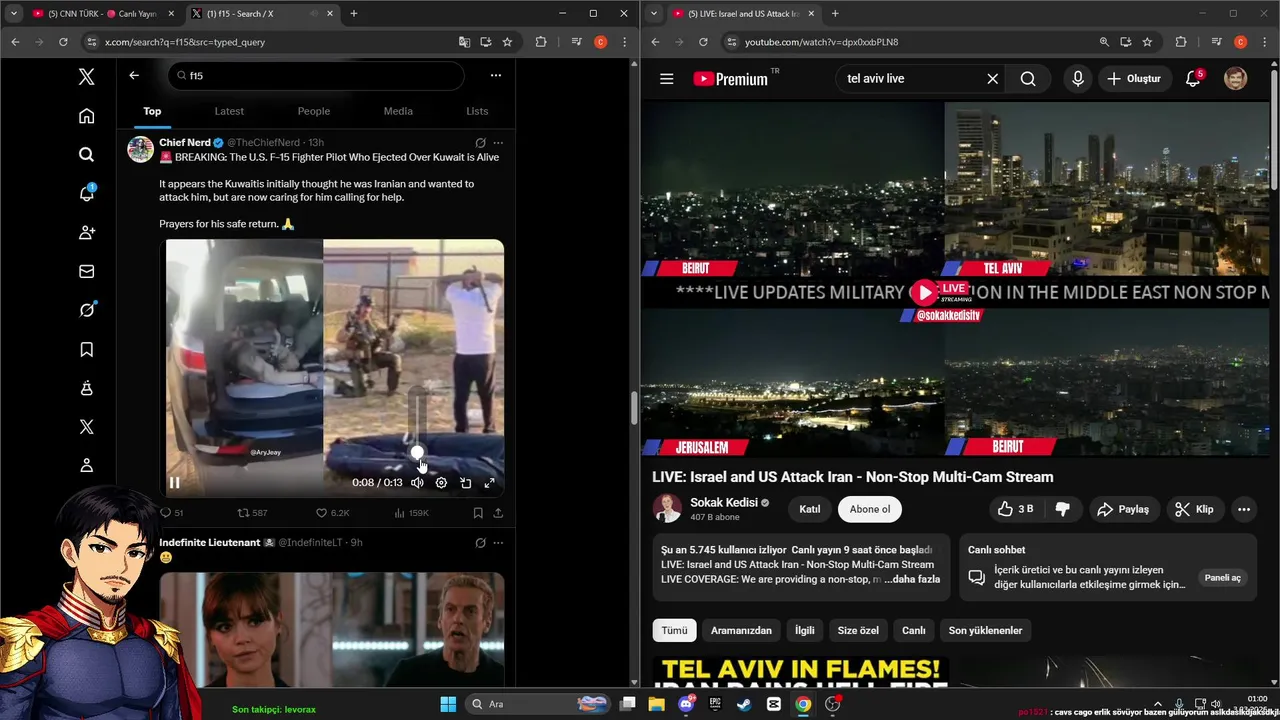1280x720 pixels.
Task: Open video settings gear on the tweet video
Action: (x=441, y=483)
